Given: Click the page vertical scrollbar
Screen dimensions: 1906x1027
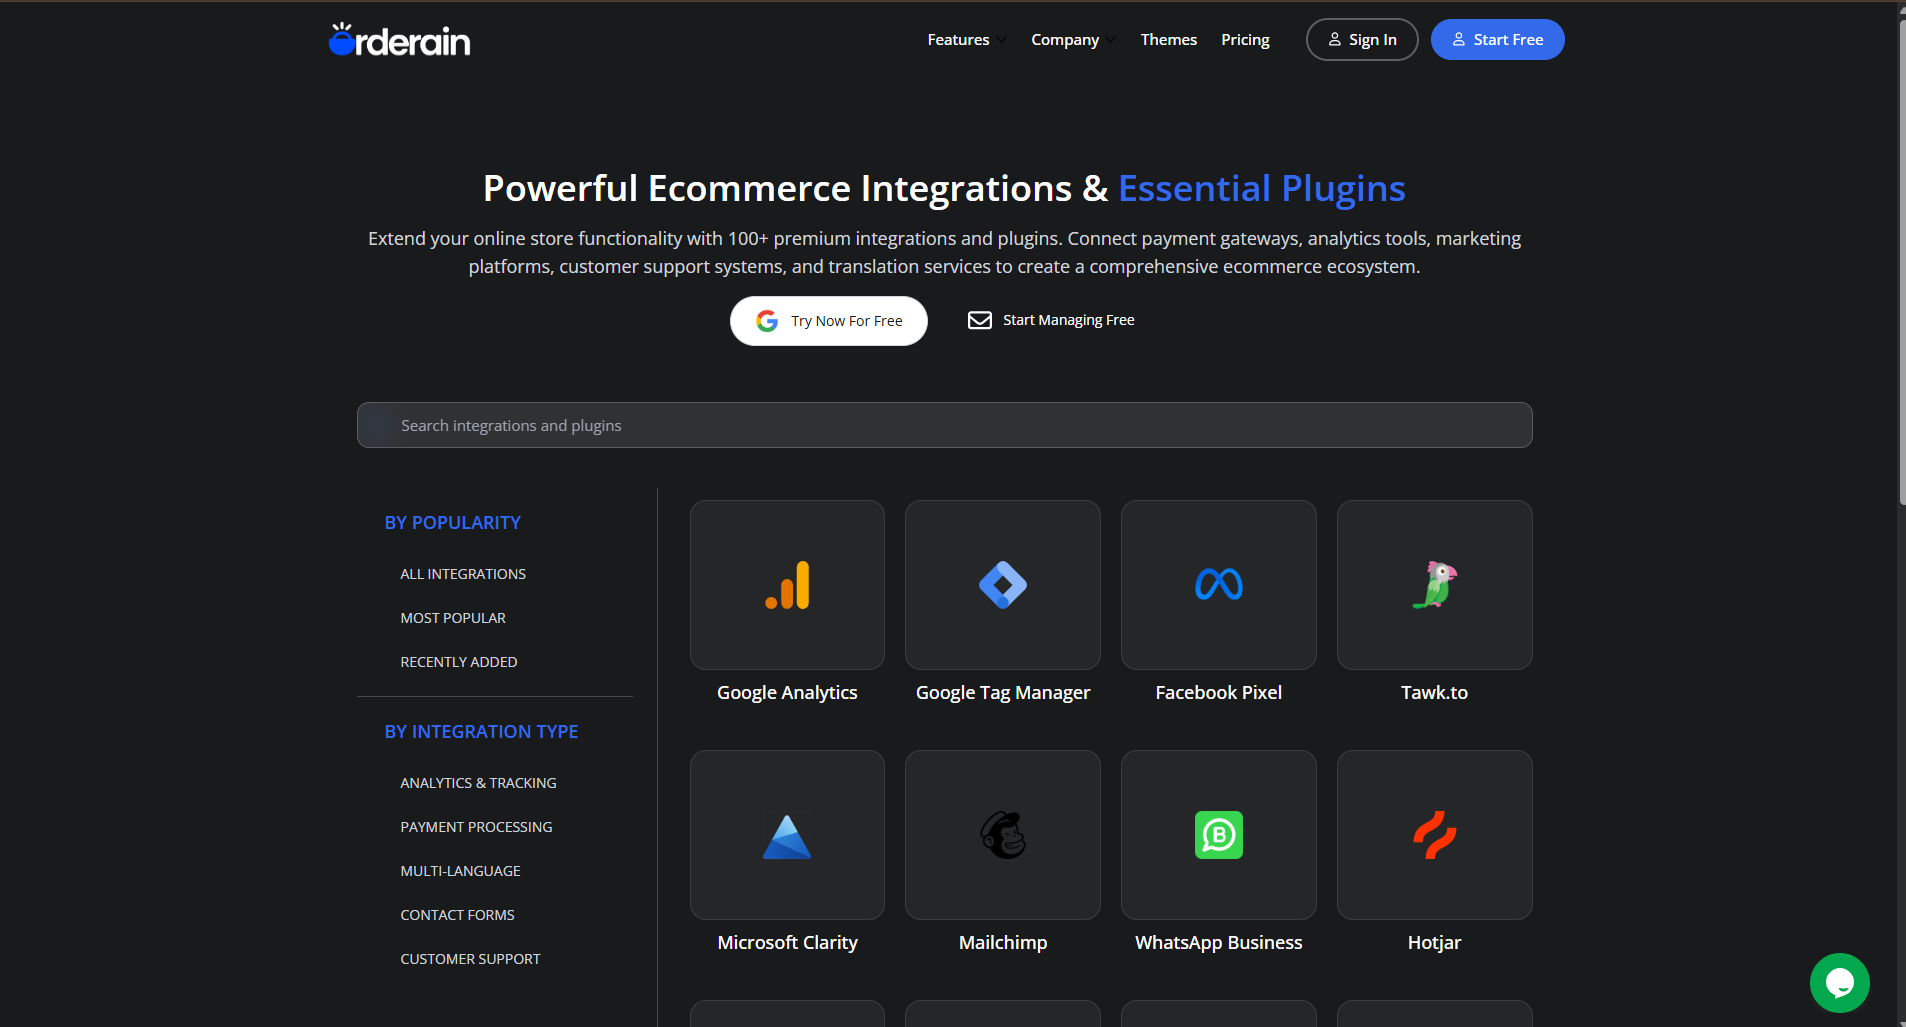Looking at the screenshot, I should click(x=1902, y=260).
